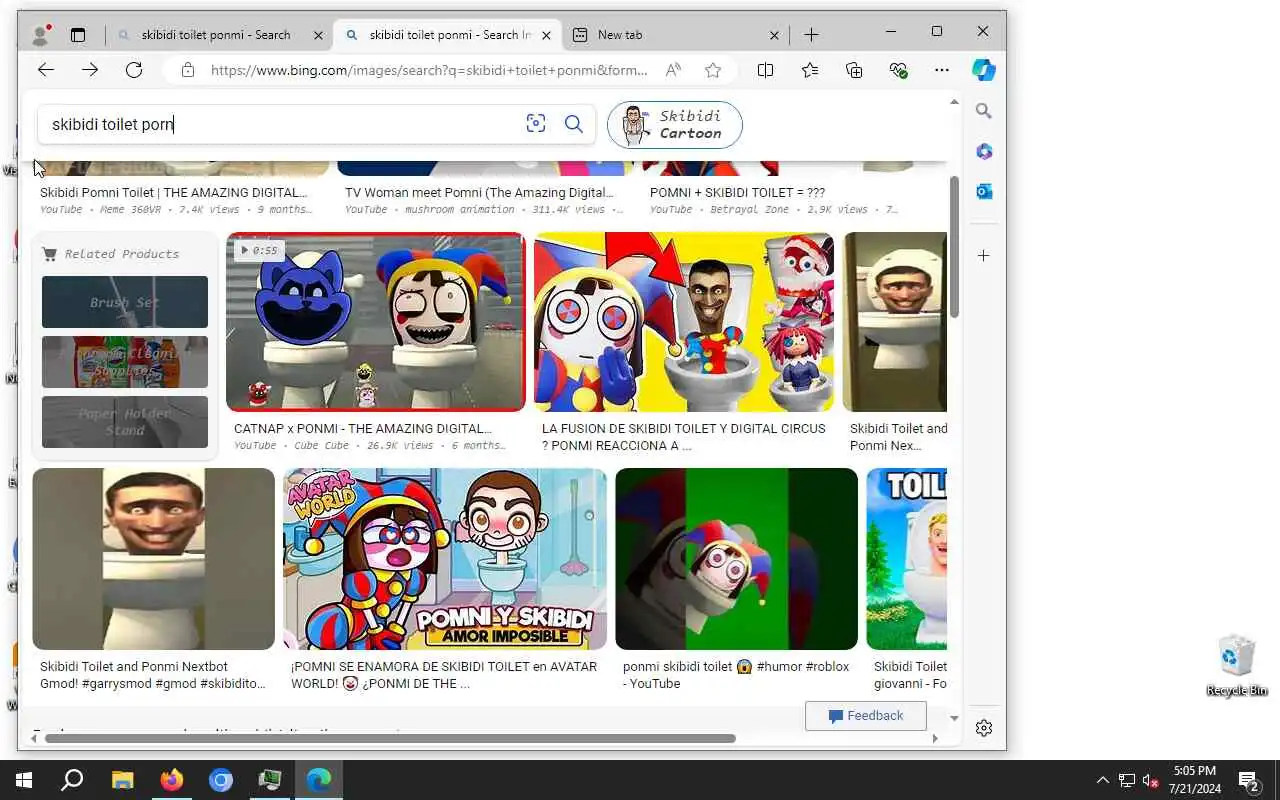Open Collections panel
Screen dimensions: 1280x800
coord(854,70)
